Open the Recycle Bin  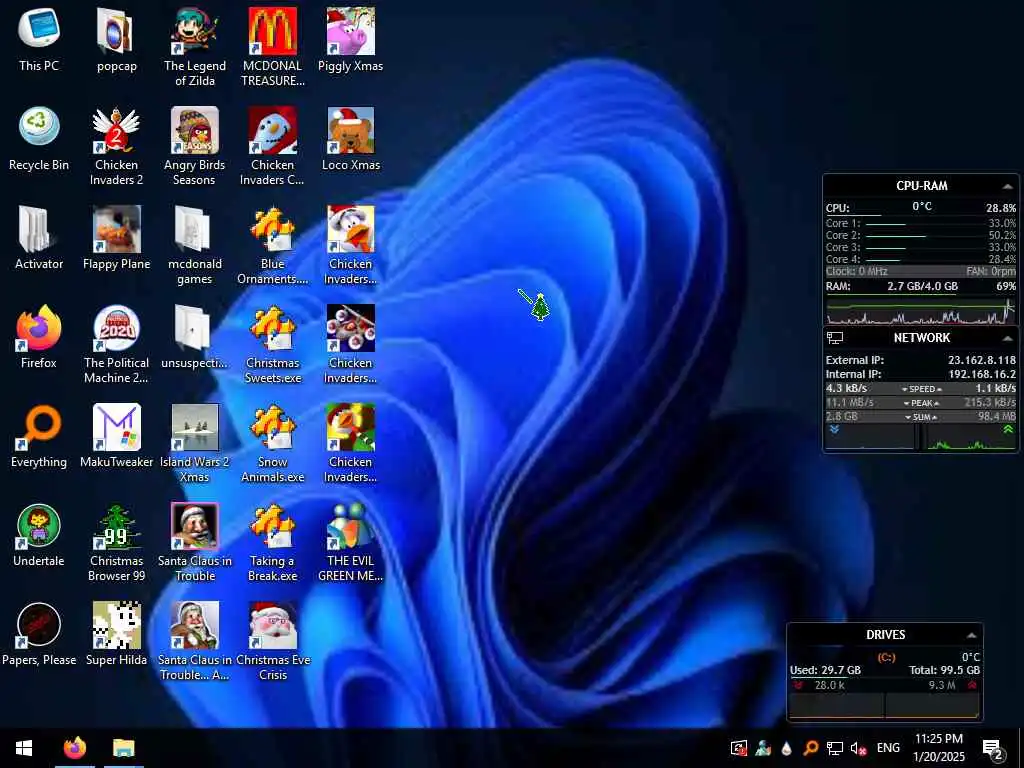point(39,138)
